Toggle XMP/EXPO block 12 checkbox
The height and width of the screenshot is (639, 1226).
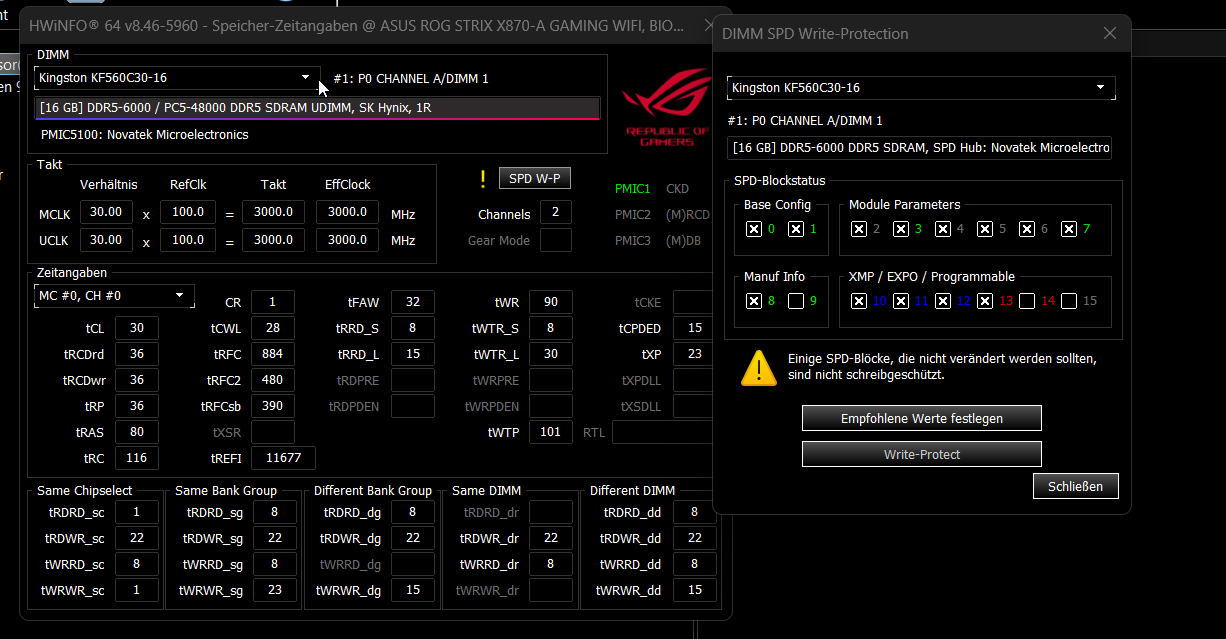pyautogui.click(x=943, y=301)
